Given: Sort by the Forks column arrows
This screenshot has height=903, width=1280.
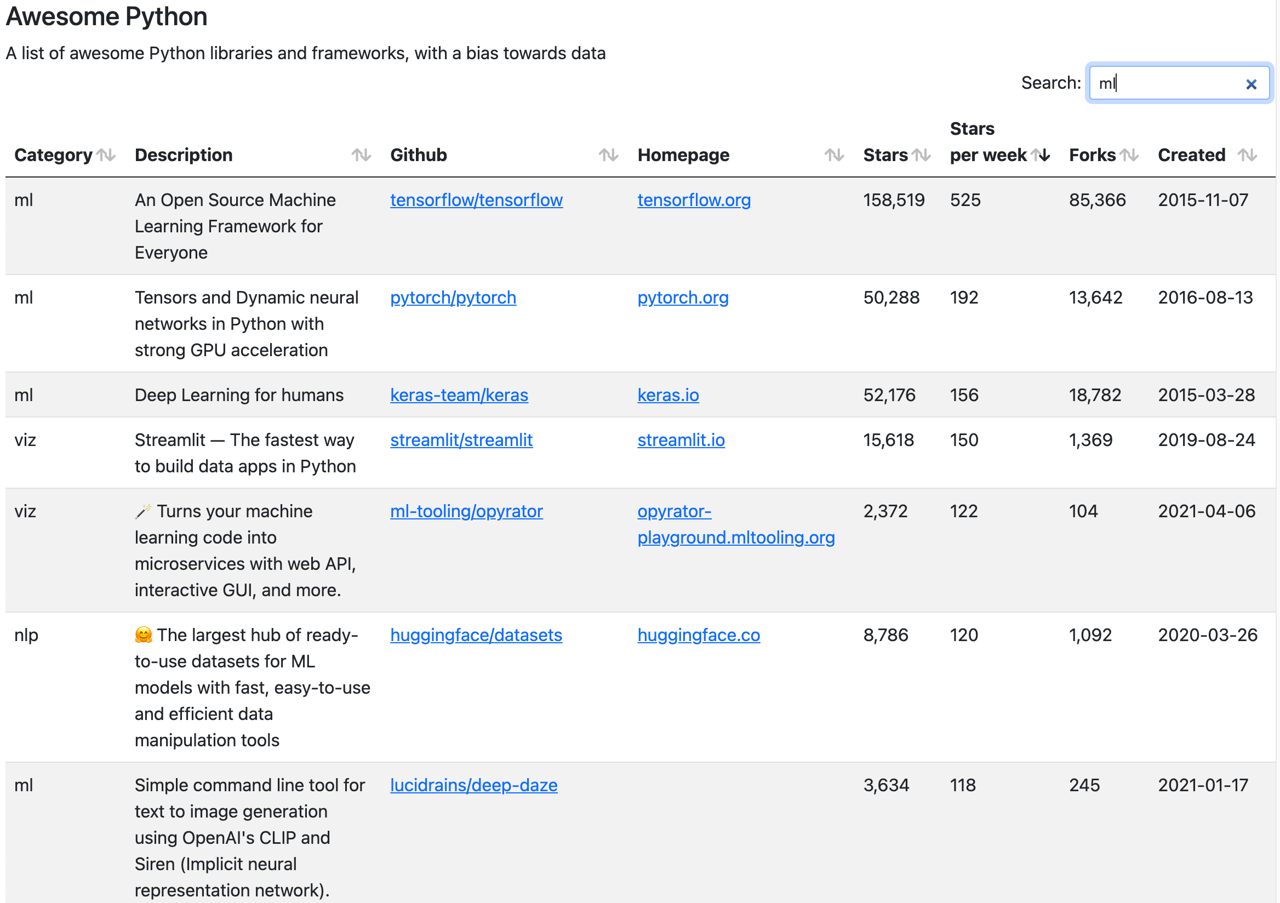Looking at the screenshot, I should pos(1129,155).
